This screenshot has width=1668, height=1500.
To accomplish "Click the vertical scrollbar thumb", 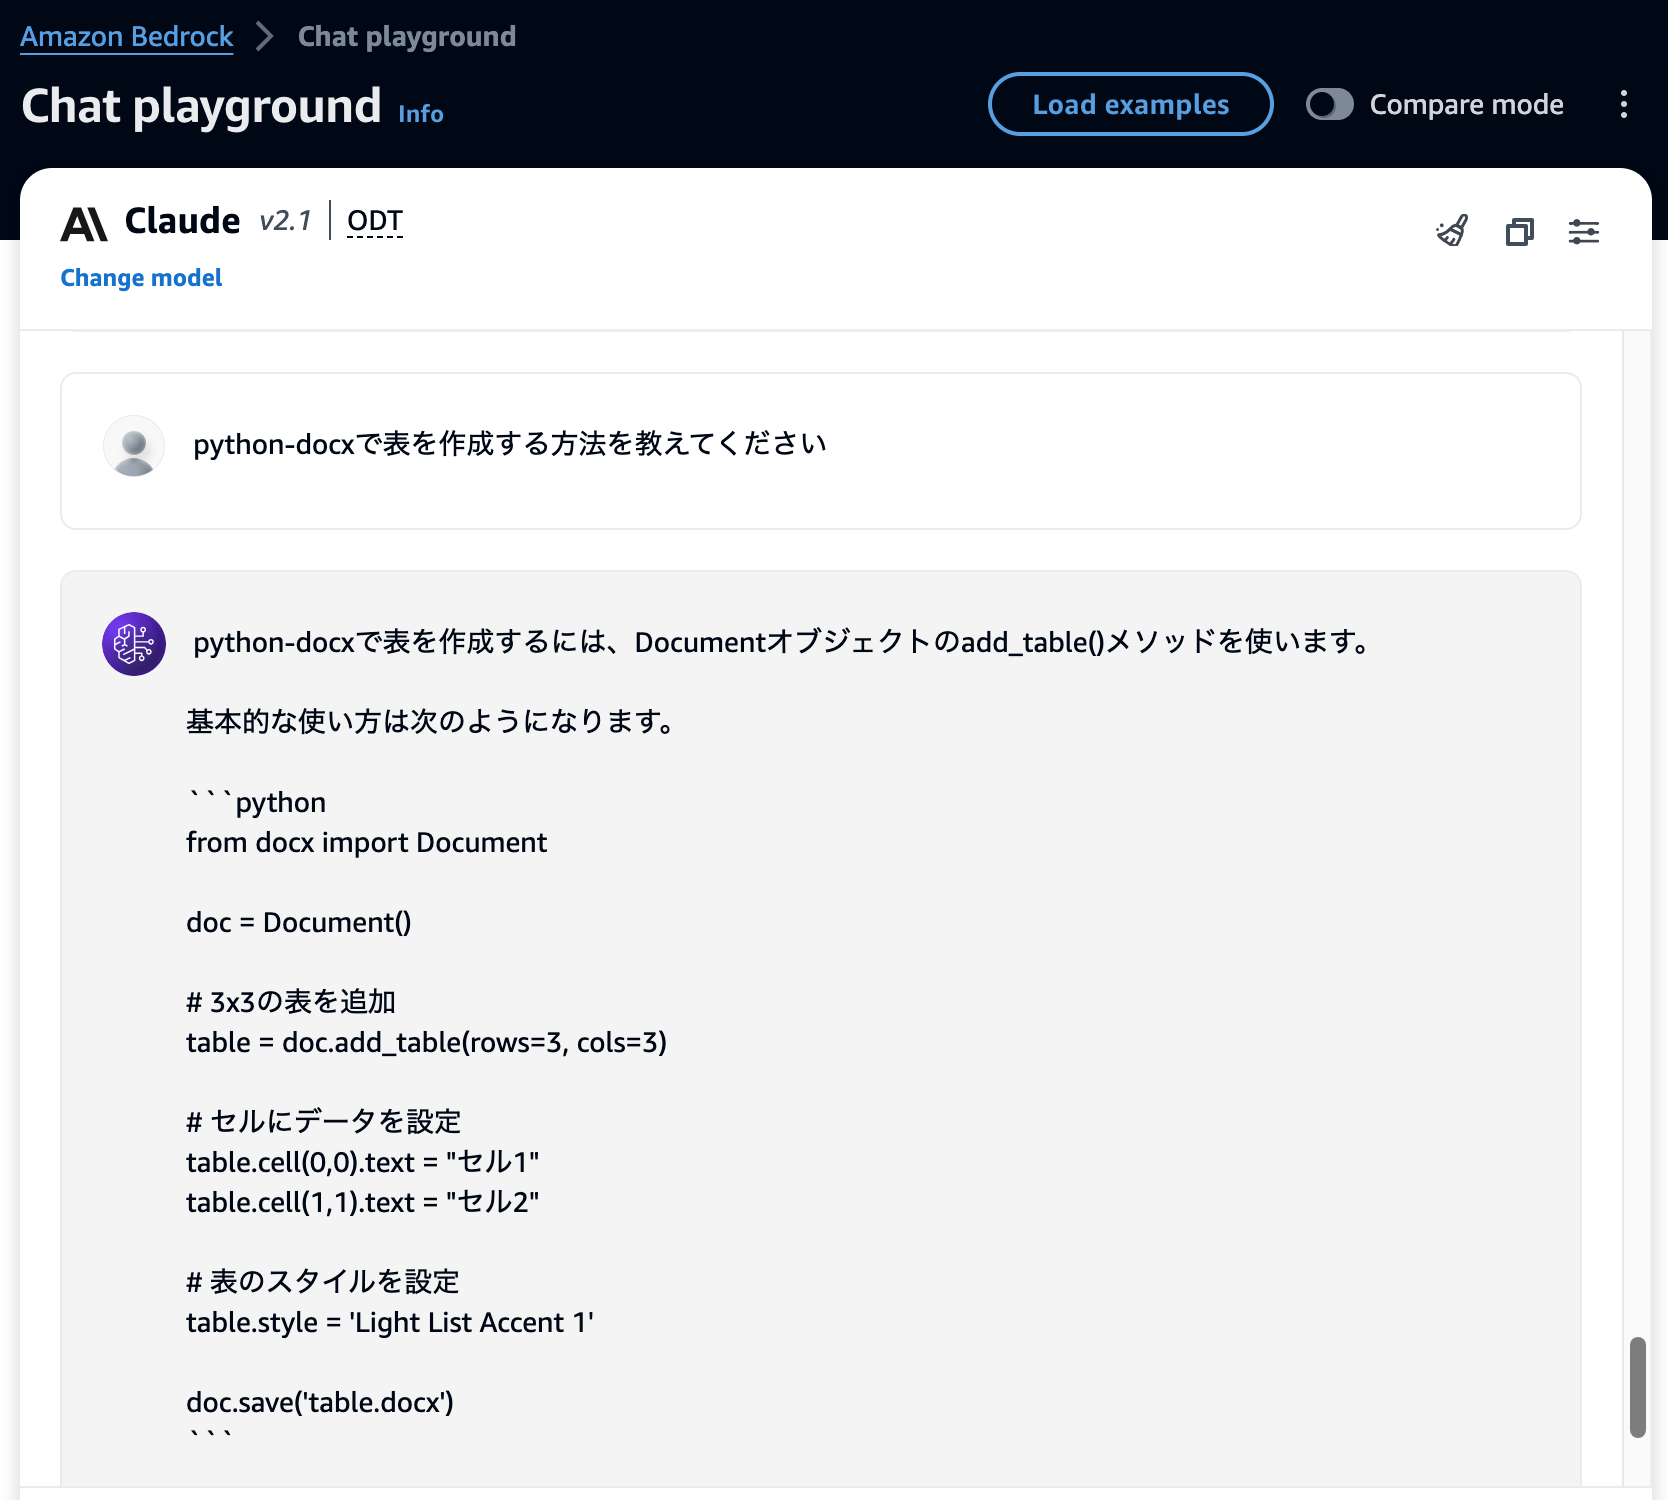I will click(1637, 1387).
